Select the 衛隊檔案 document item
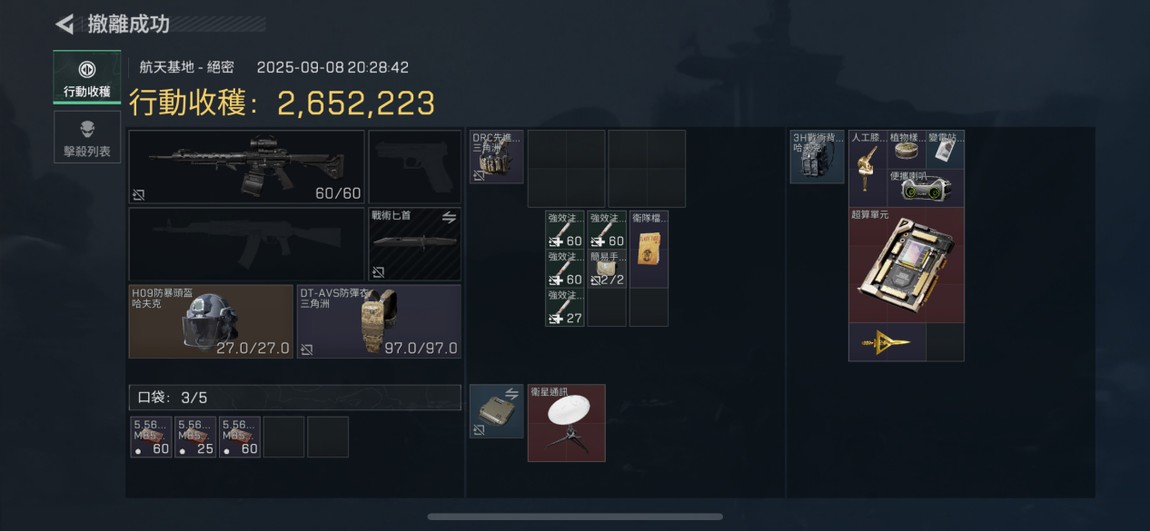The height and width of the screenshot is (531, 1150). (x=648, y=249)
